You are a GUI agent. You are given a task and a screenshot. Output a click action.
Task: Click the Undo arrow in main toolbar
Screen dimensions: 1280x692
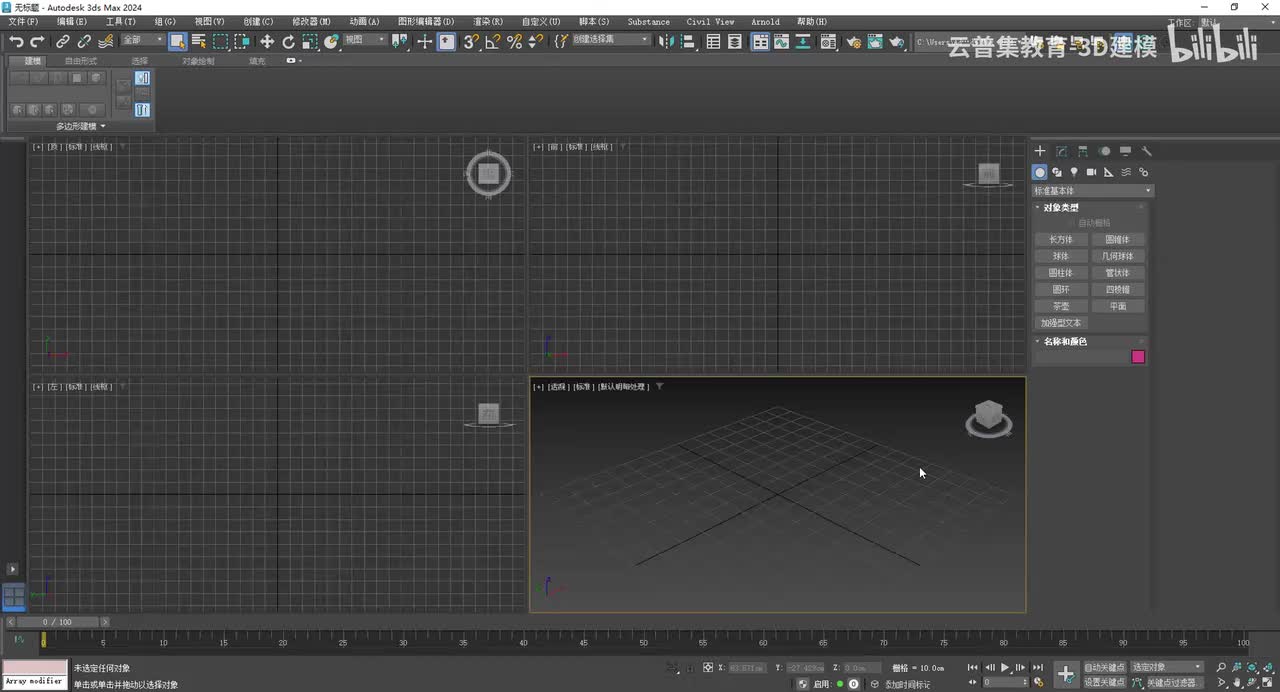point(16,41)
